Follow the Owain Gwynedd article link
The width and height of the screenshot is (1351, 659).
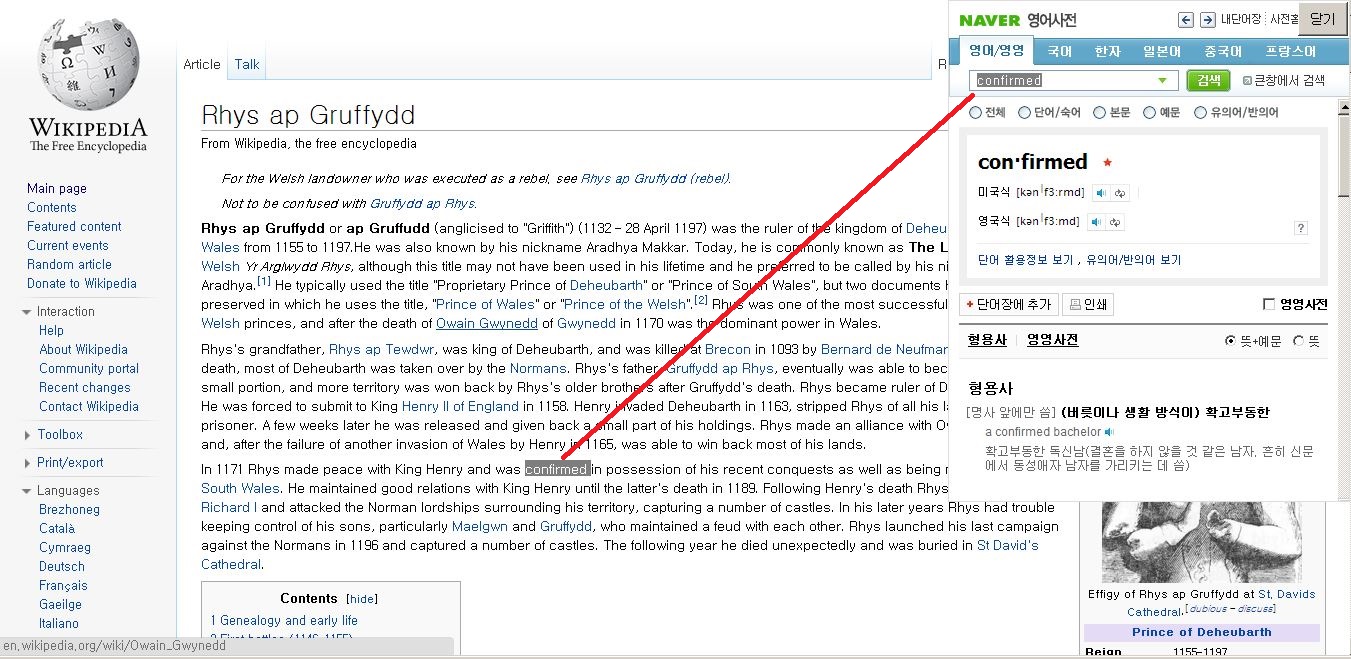click(486, 323)
